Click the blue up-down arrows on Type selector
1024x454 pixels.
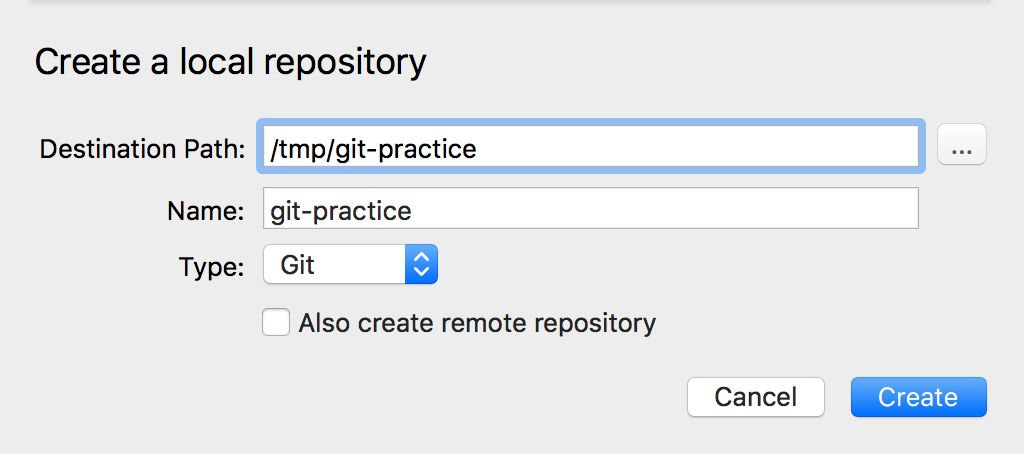pos(421,265)
